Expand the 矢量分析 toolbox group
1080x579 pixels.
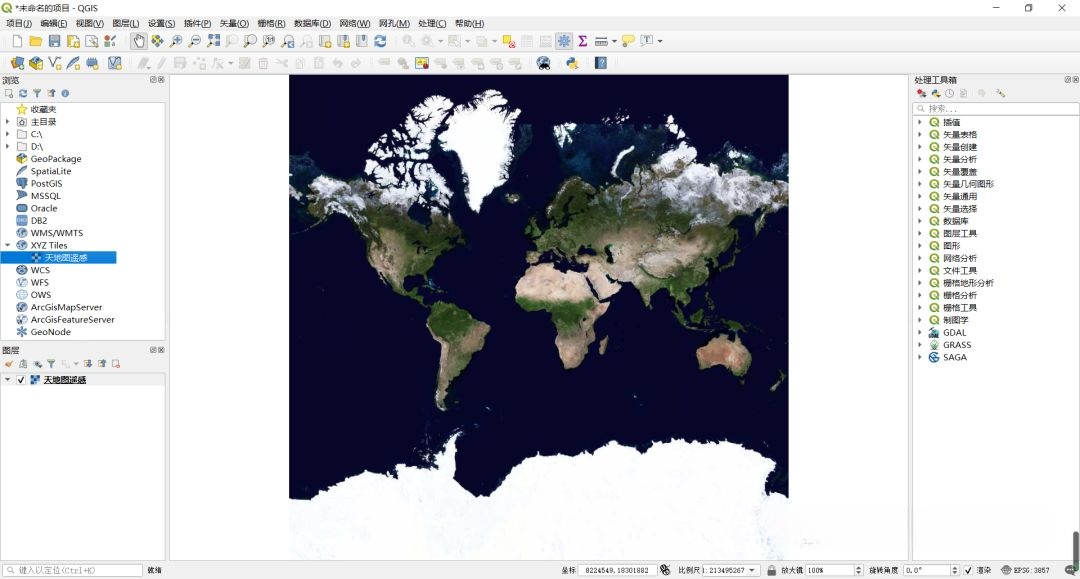[920, 159]
